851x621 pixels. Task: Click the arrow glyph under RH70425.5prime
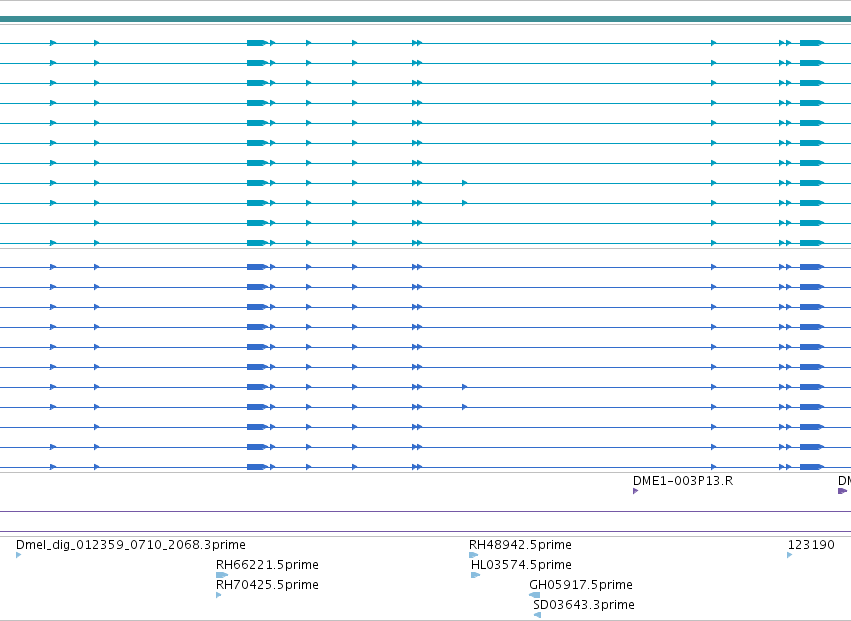click(x=219, y=595)
